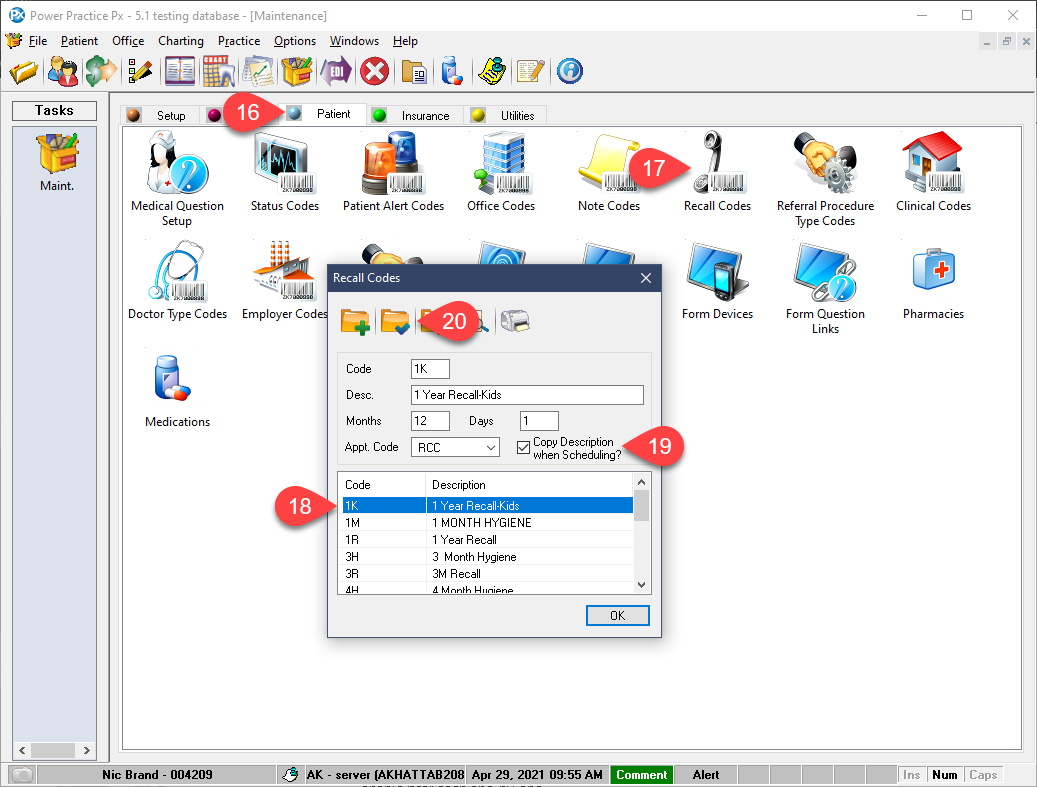Click the Alert status bar entry
Viewport: 1037px width, 787px height.
[x=706, y=774]
